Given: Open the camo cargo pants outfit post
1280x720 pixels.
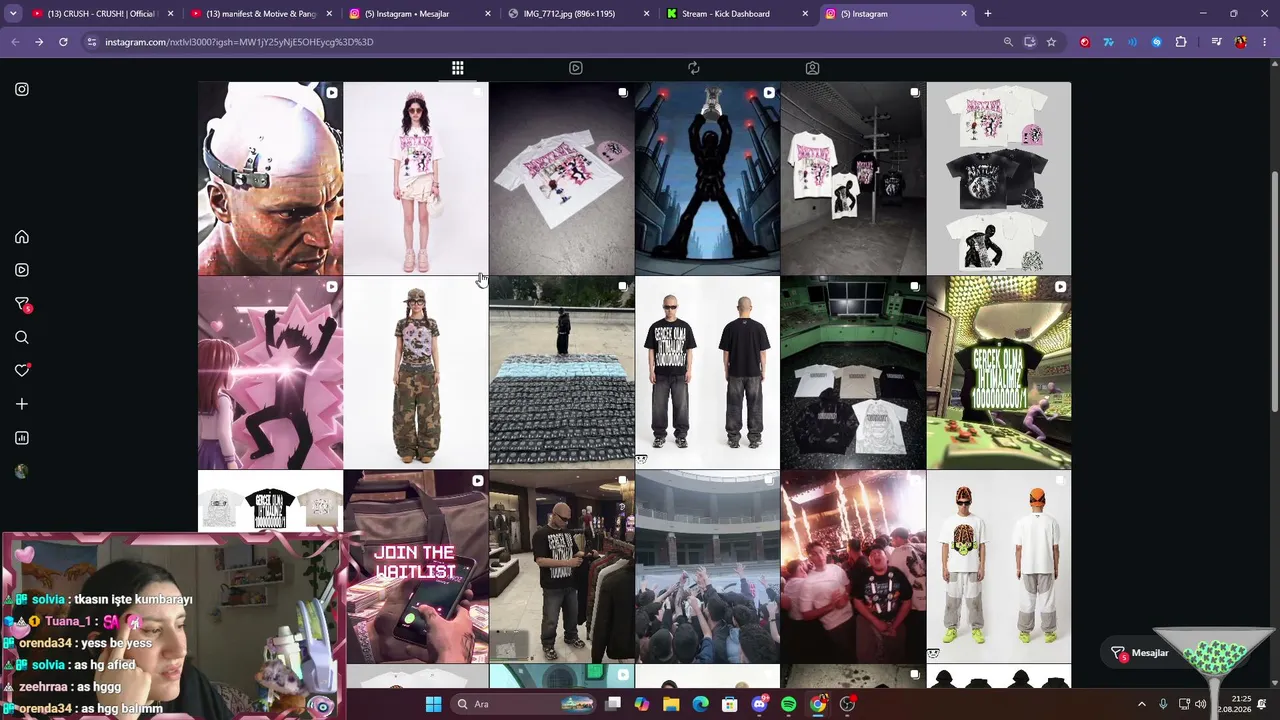Looking at the screenshot, I should (x=416, y=373).
